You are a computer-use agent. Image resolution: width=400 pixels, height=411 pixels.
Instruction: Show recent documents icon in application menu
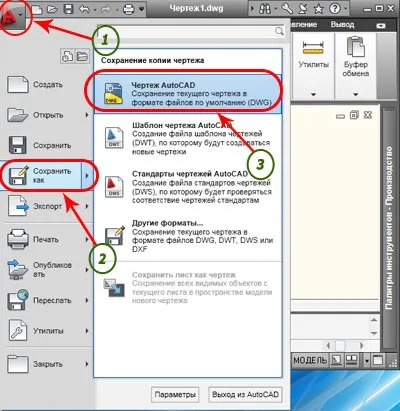click(67, 56)
